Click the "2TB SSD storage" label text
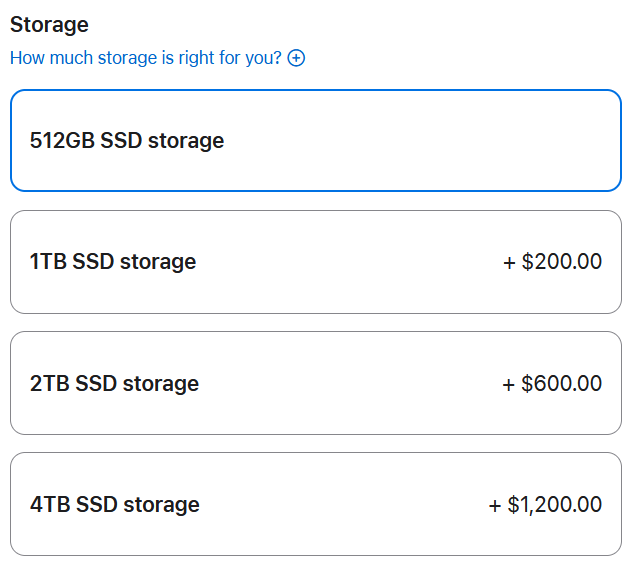The height and width of the screenshot is (579, 641). pyautogui.click(x=114, y=383)
